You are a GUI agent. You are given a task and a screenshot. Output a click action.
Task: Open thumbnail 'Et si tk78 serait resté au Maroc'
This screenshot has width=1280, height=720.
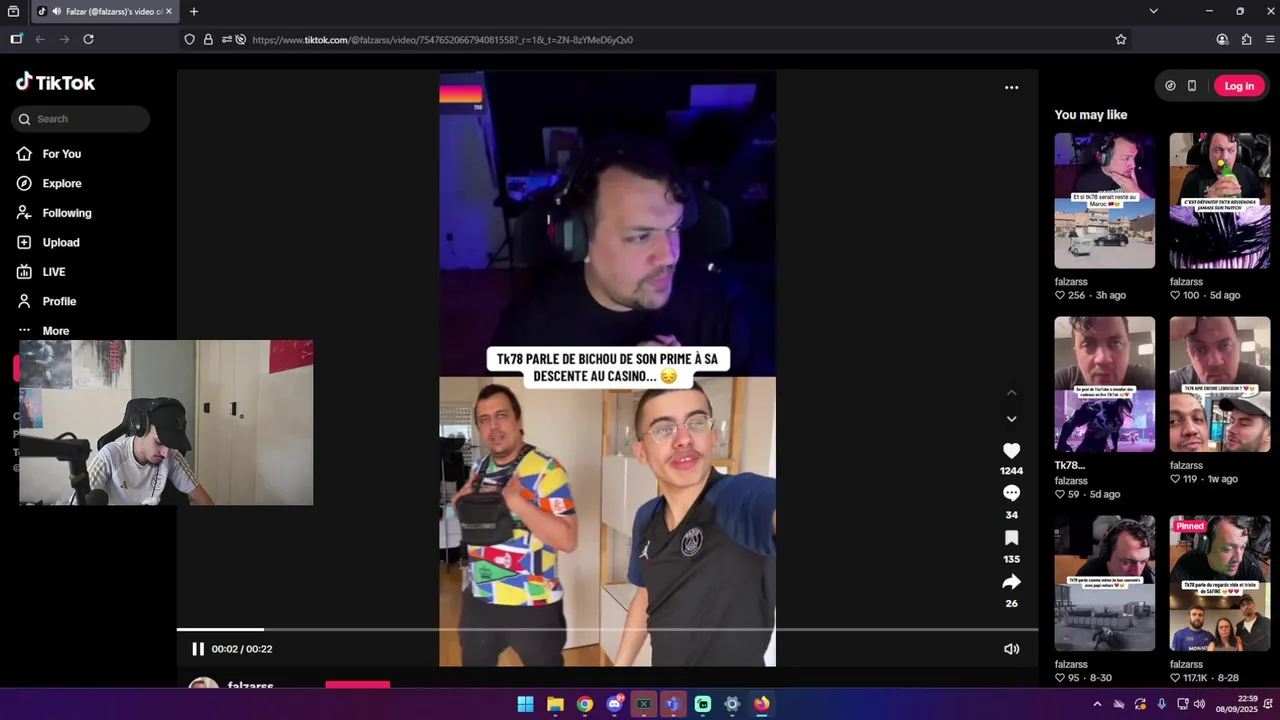tap(1104, 200)
